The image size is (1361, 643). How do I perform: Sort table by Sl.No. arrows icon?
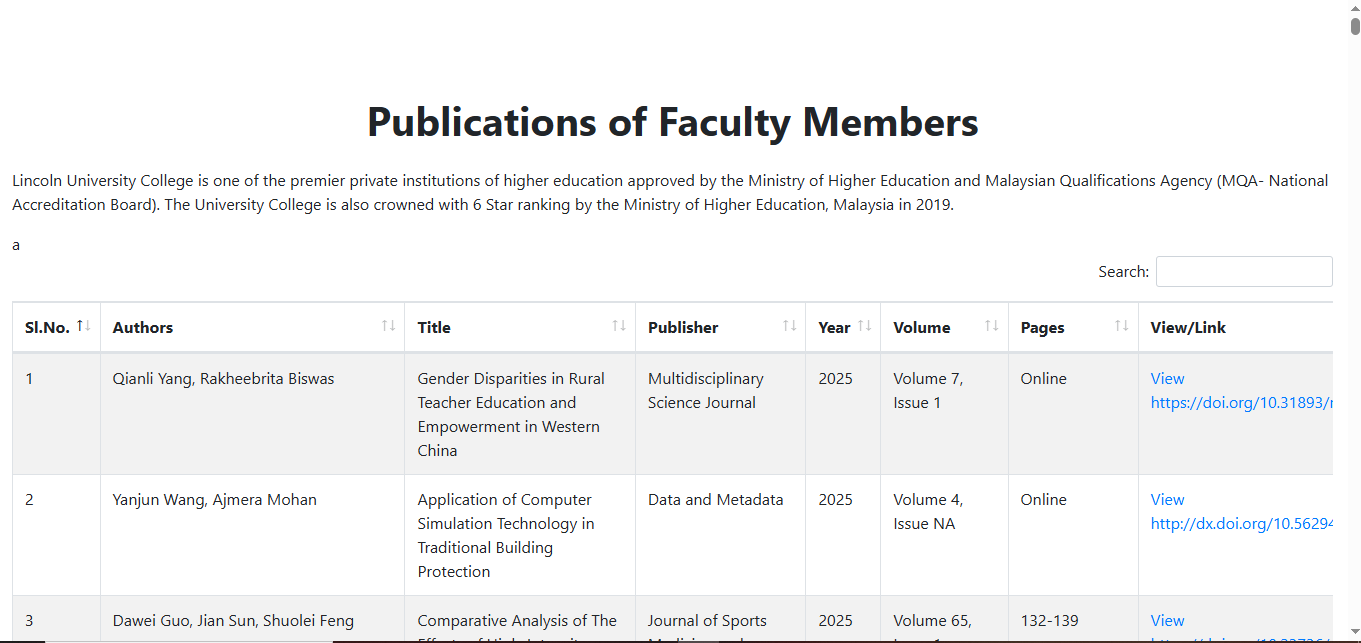click(x=84, y=326)
